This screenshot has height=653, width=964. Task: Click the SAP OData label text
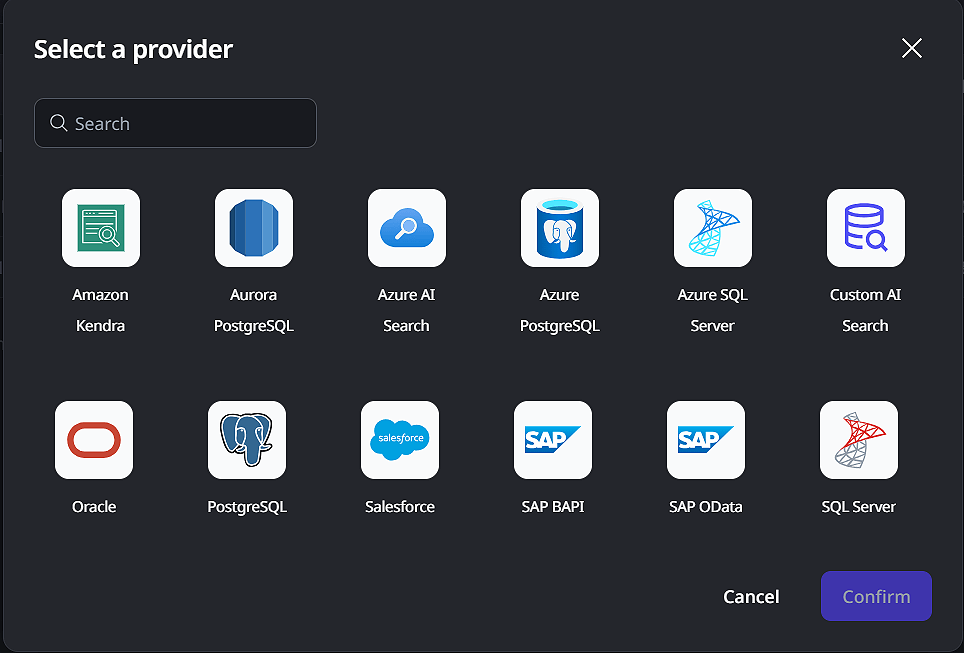click(x=706, y=507)
